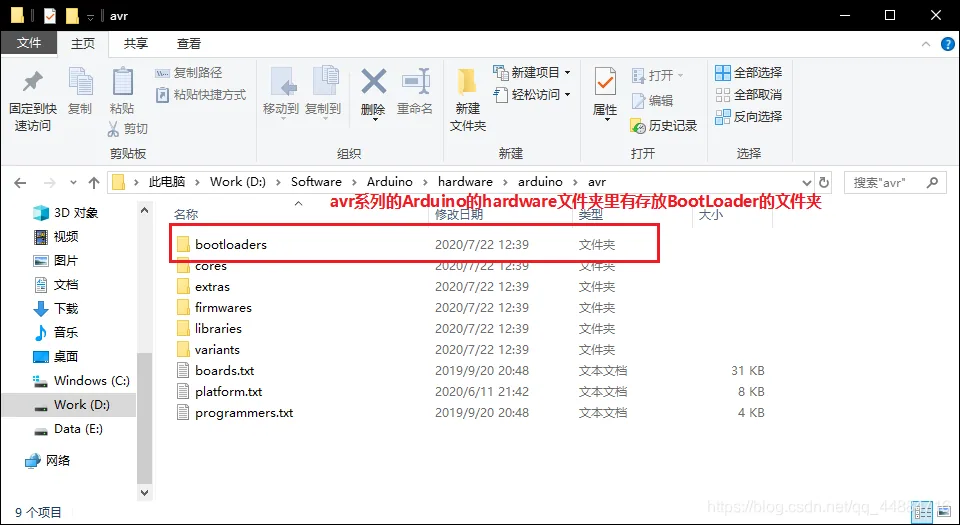Click 此电脑 in the address bar

[x=167, y=182]
